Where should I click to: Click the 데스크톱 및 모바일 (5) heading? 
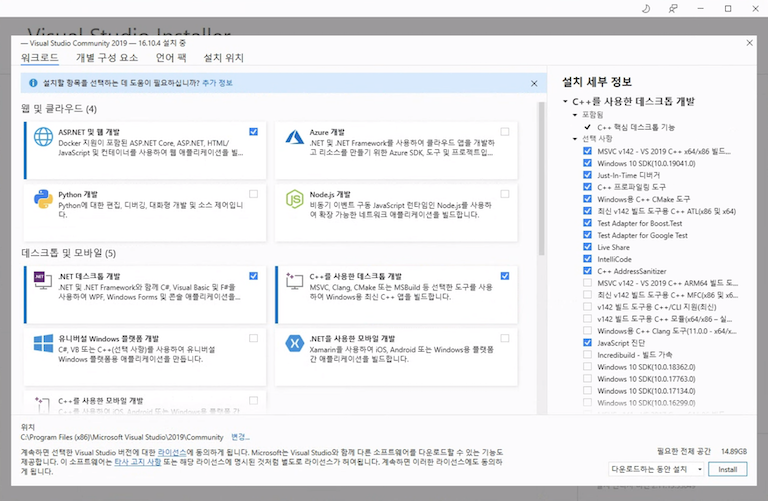click(x=69, y=253)
